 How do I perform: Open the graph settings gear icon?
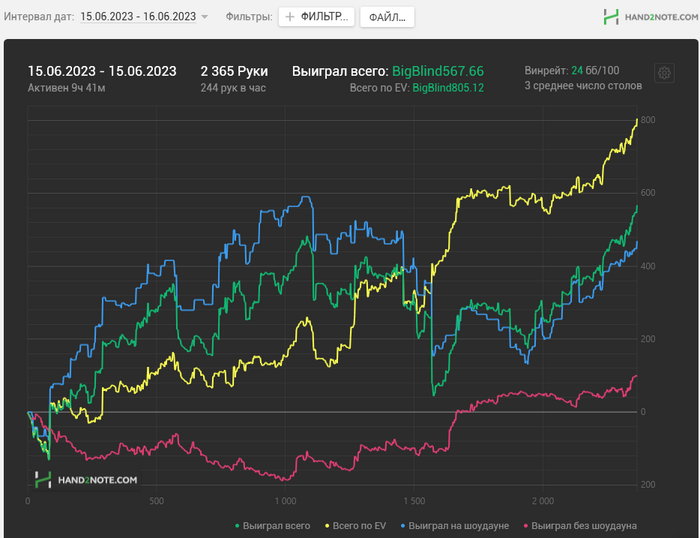pos(664,73)
